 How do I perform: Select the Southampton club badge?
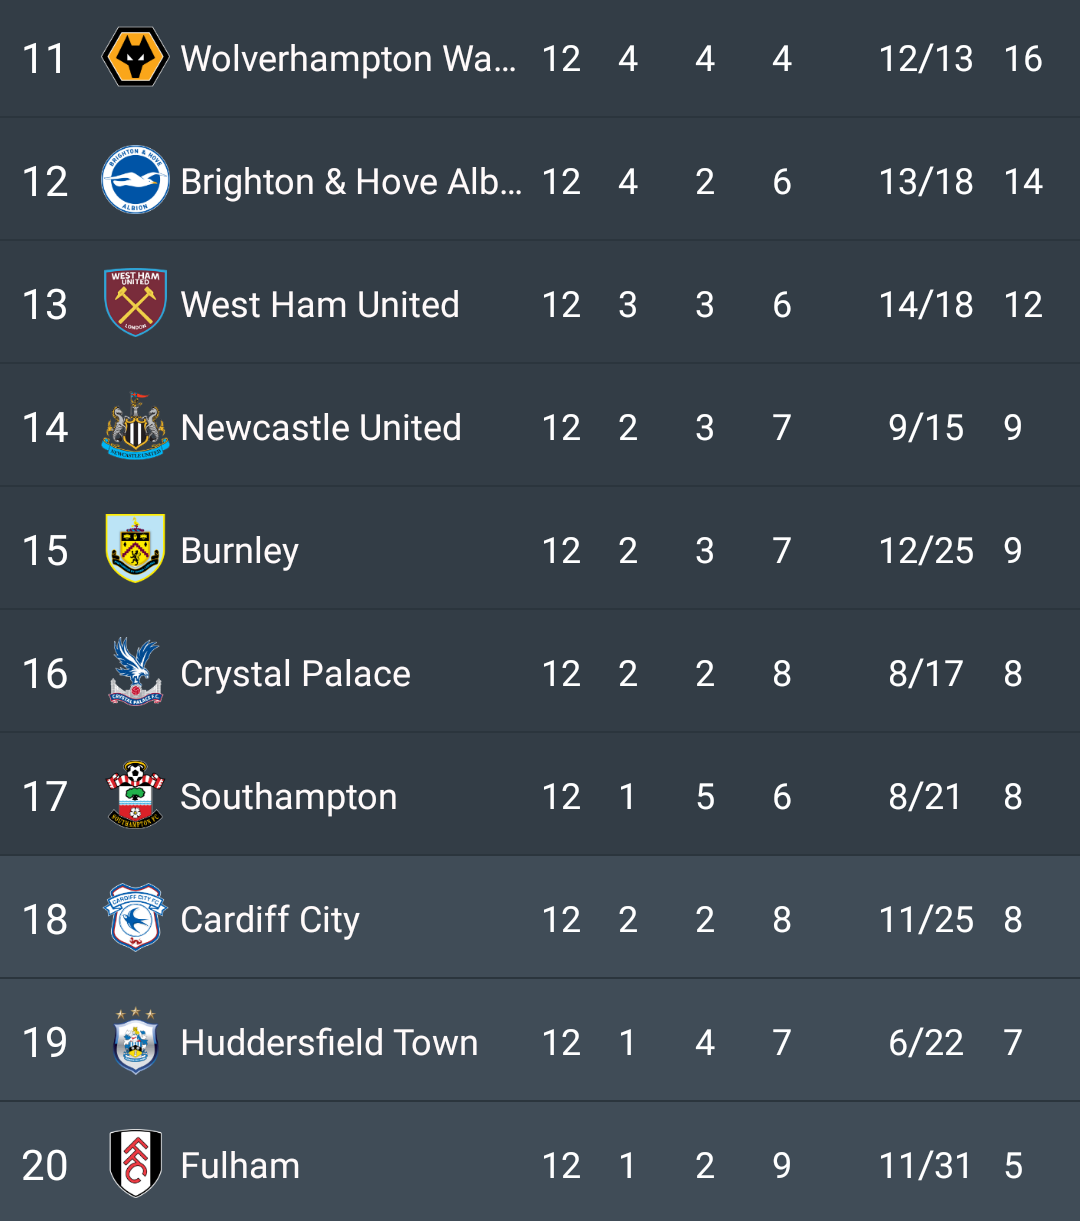135,795
